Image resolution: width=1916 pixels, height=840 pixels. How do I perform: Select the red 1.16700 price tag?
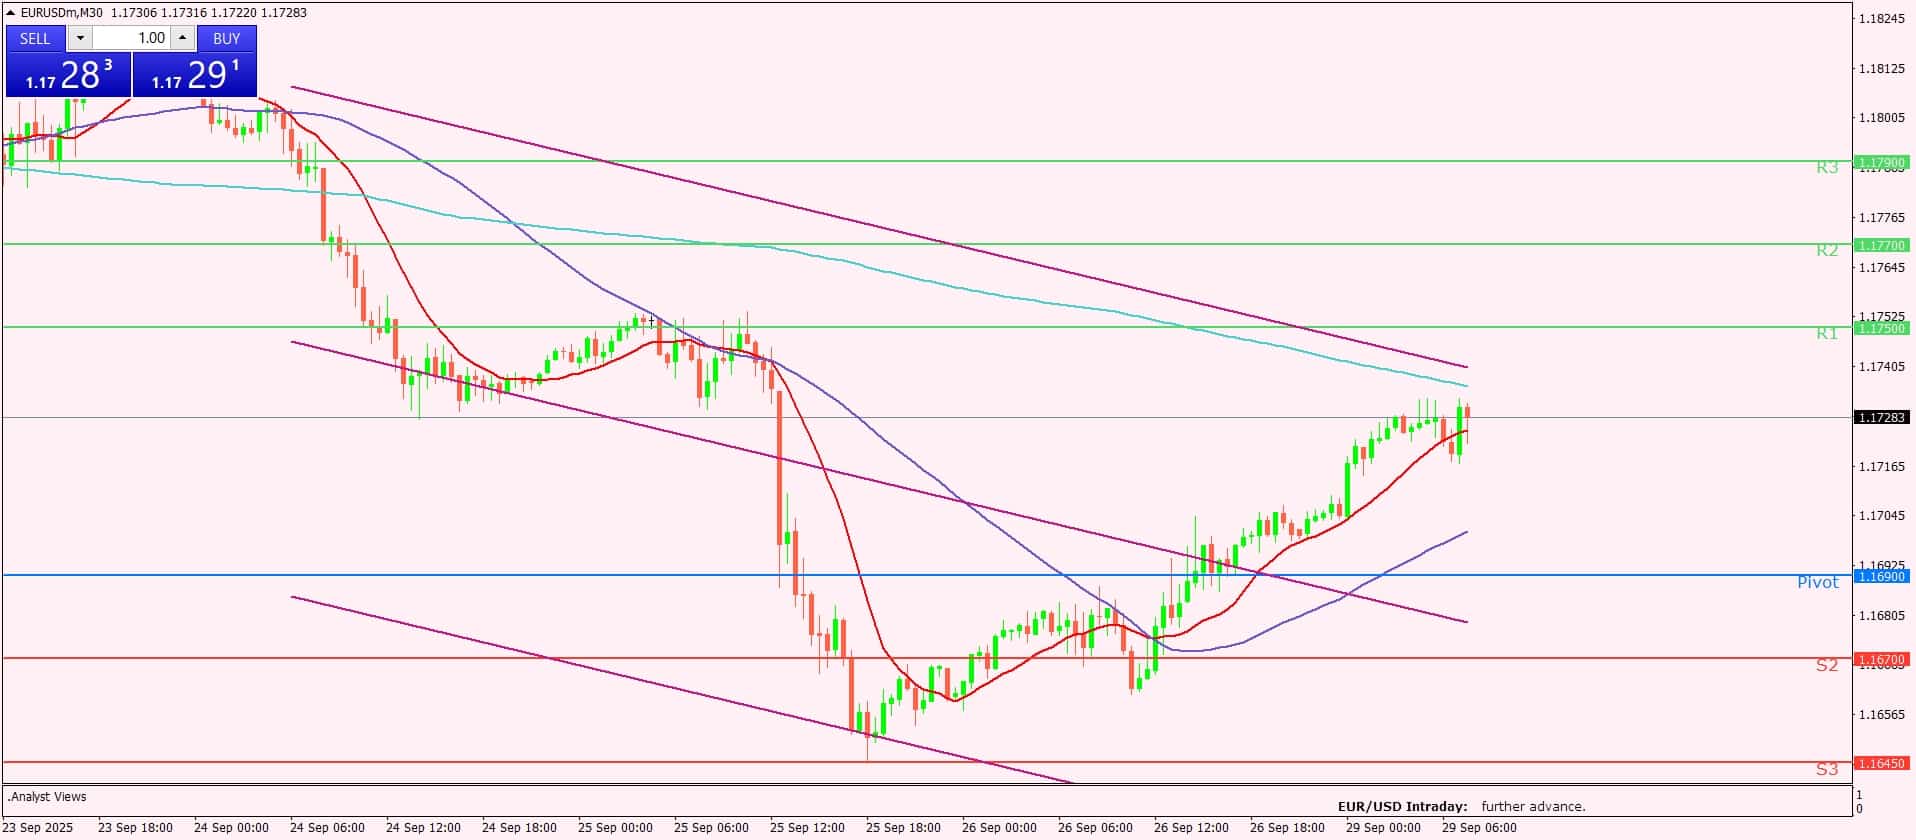coord(1881,660)
